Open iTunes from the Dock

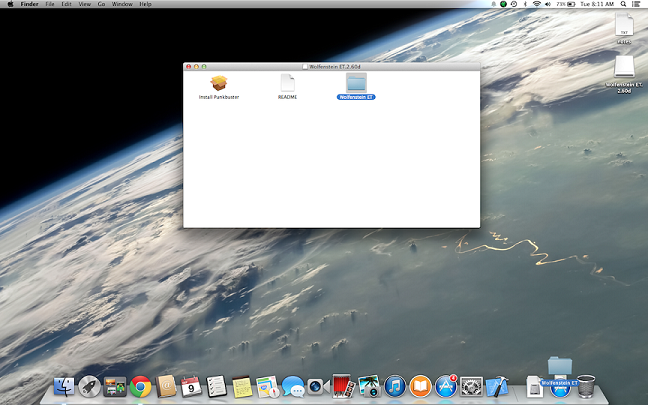pos(395,387)
